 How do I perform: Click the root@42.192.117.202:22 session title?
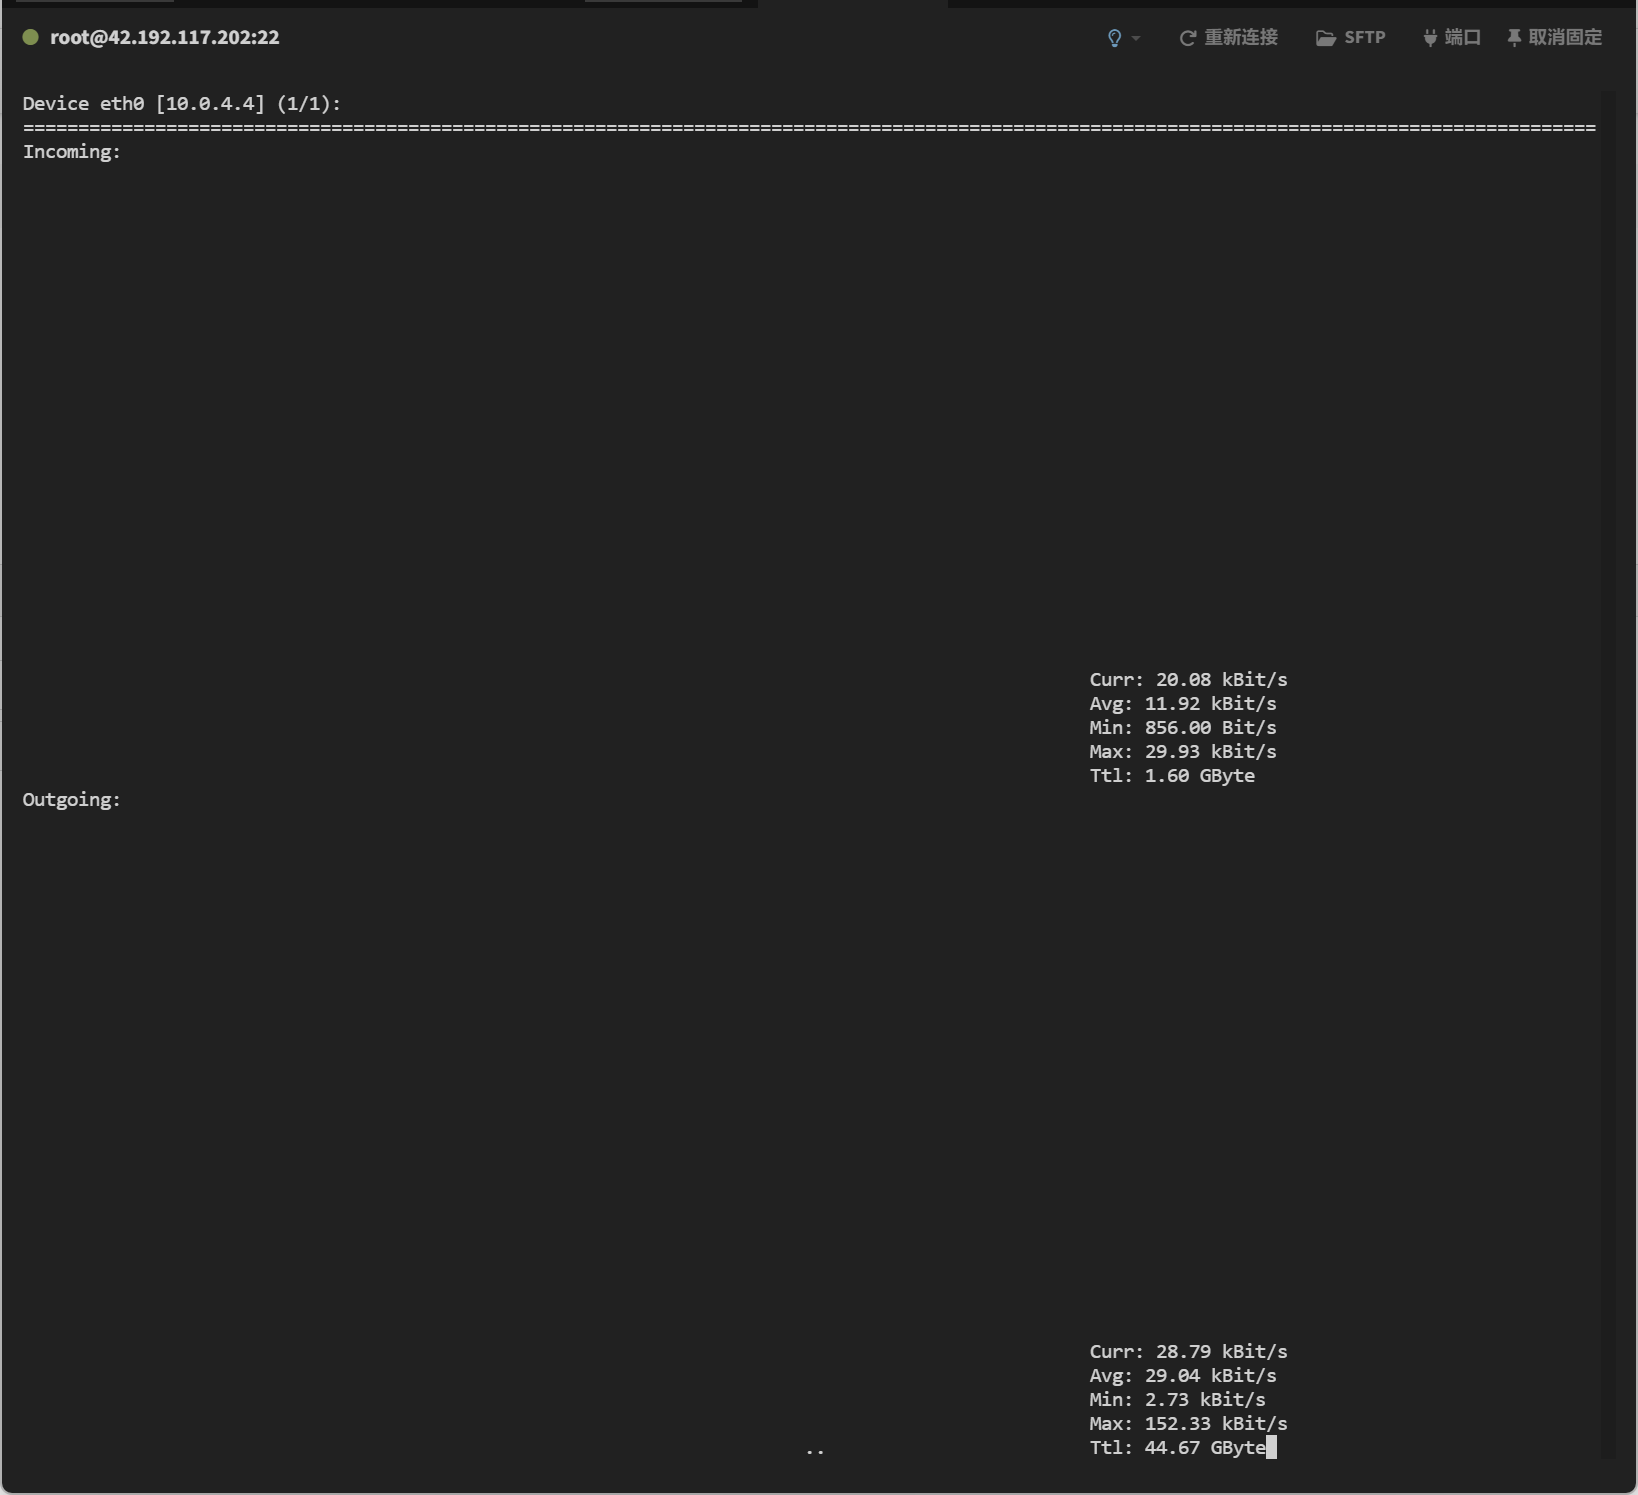click(165, 37)
